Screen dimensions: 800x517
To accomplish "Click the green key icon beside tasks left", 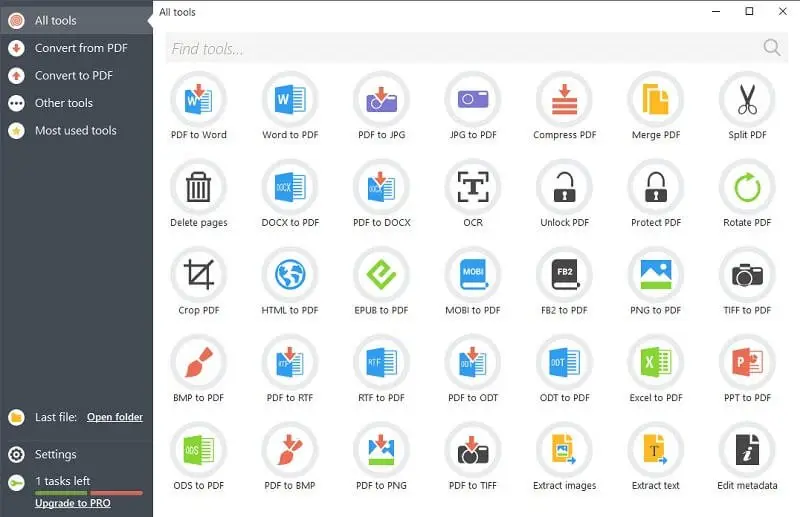I will pos(16,482).
